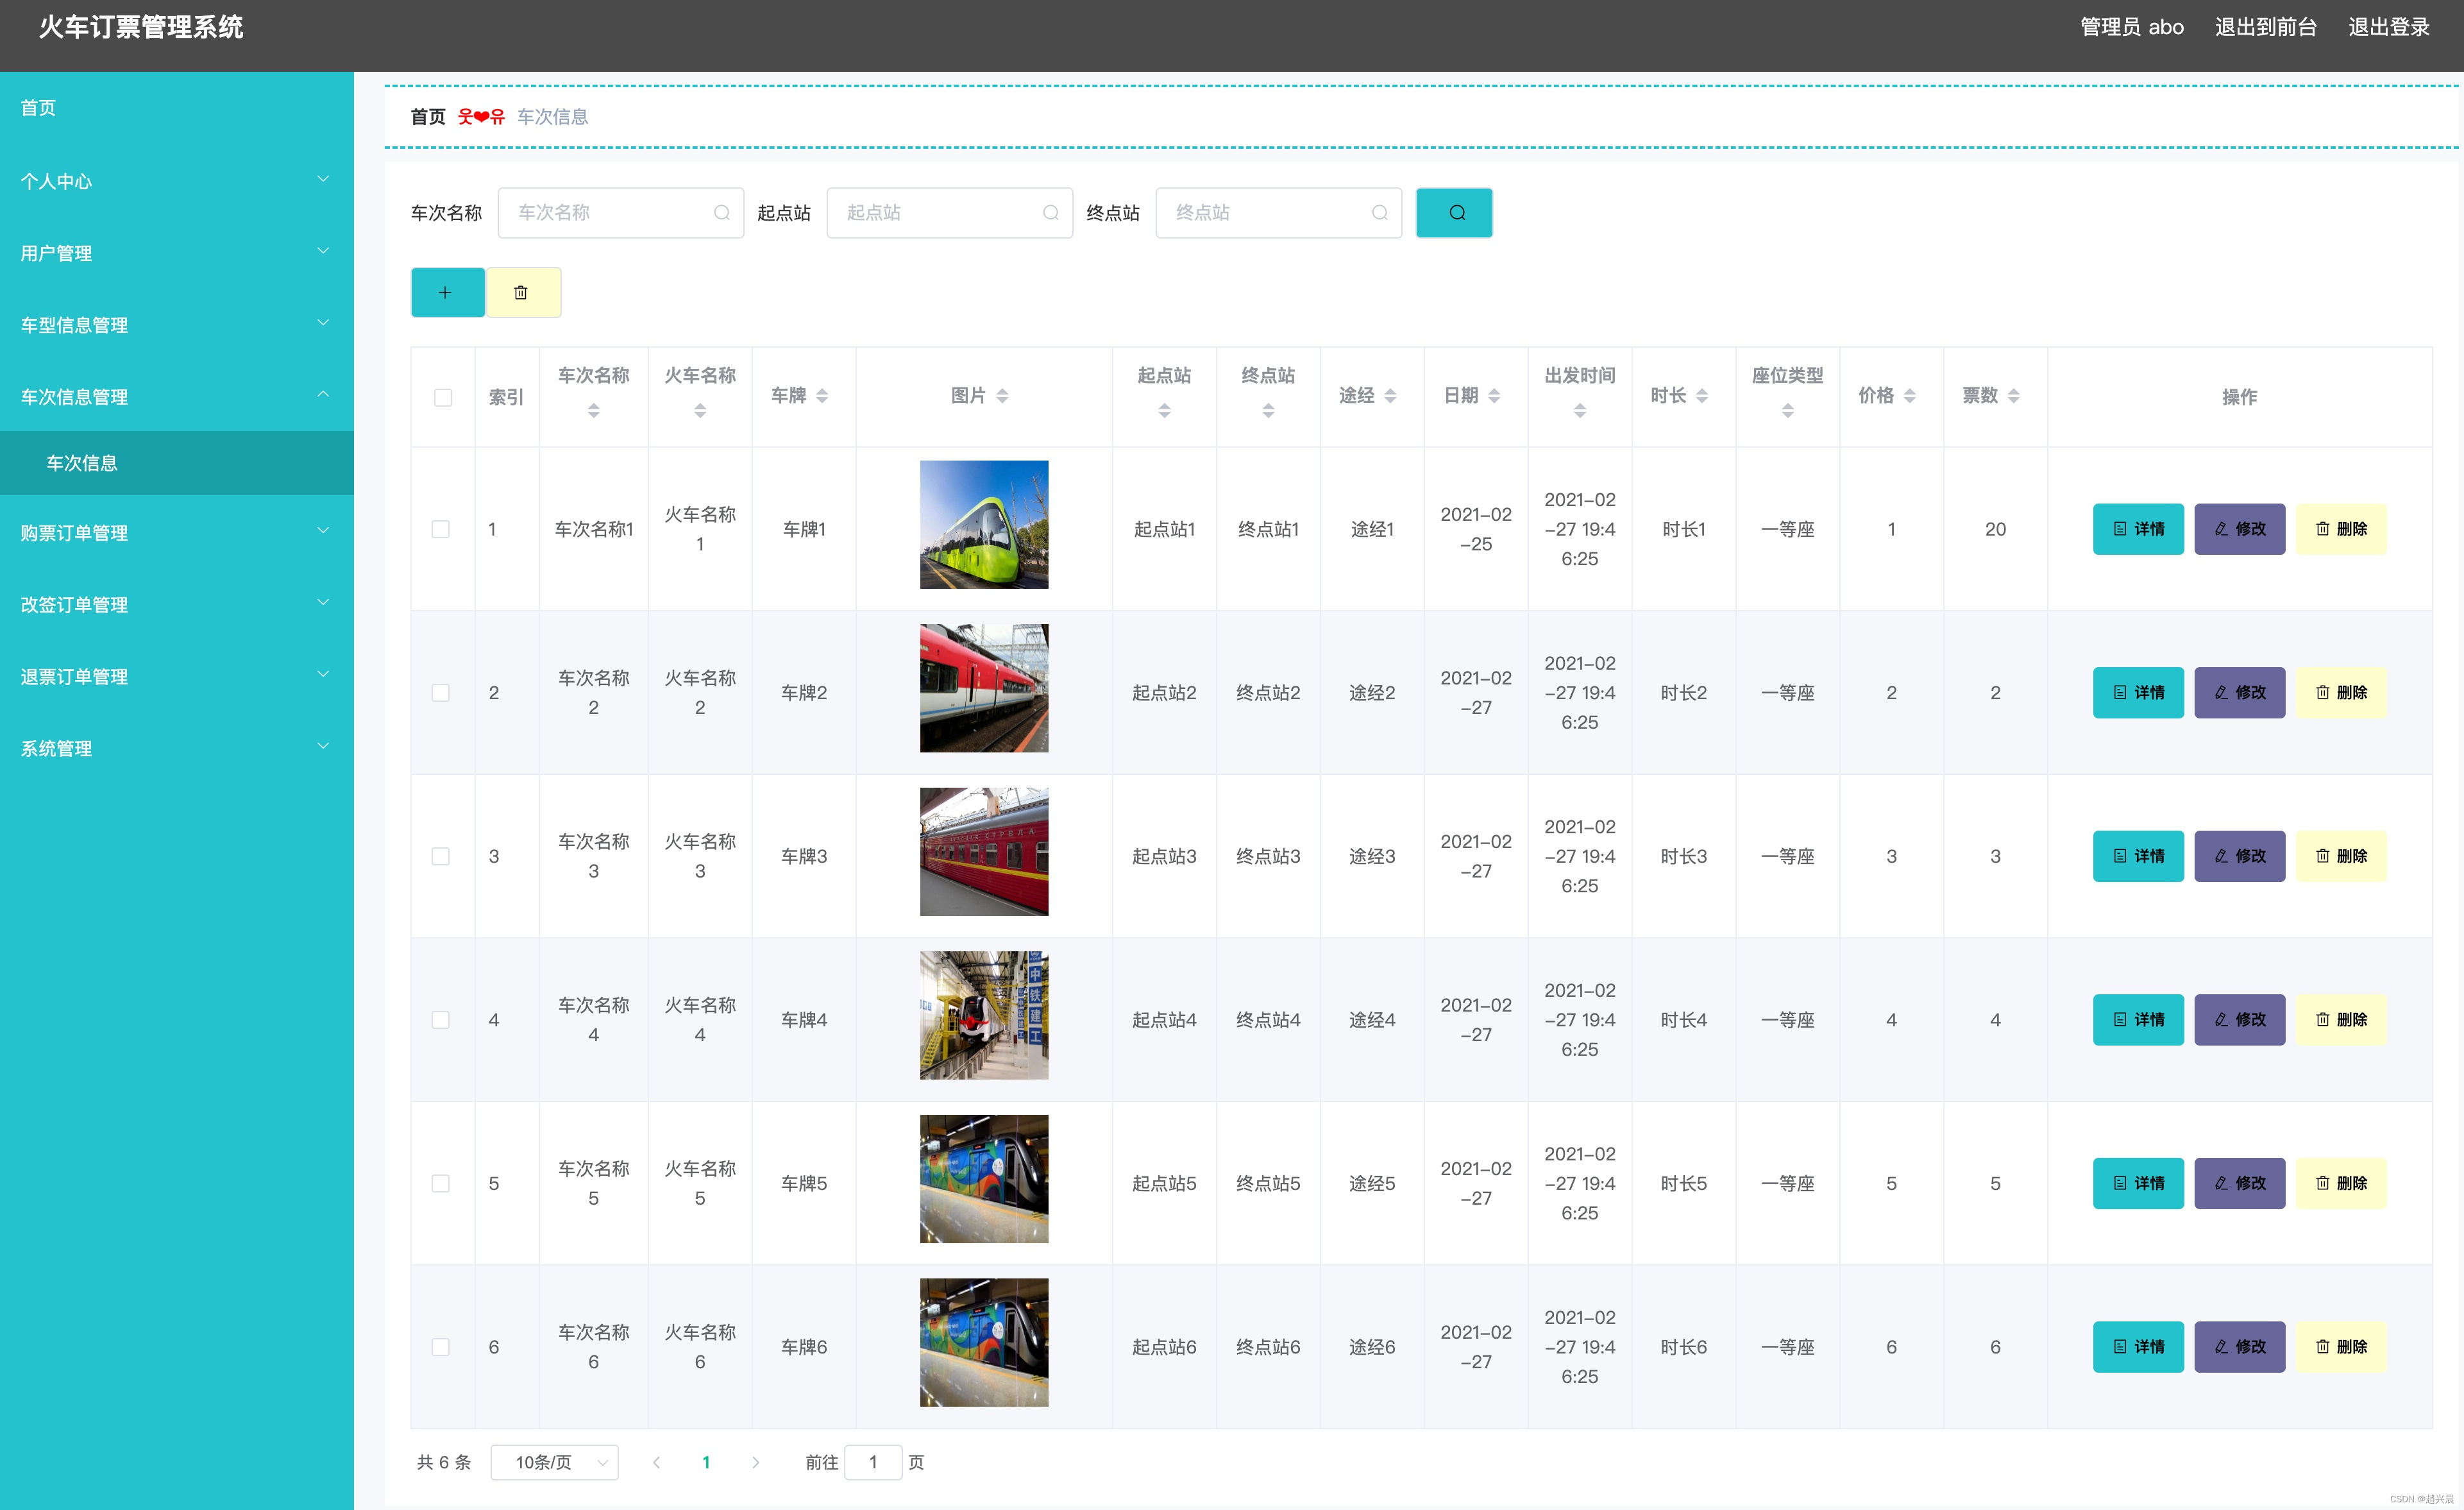The image size is (2464, 1510).
Task: Sort table by 价格 column arrows
Action: (x=1909, y=396)
